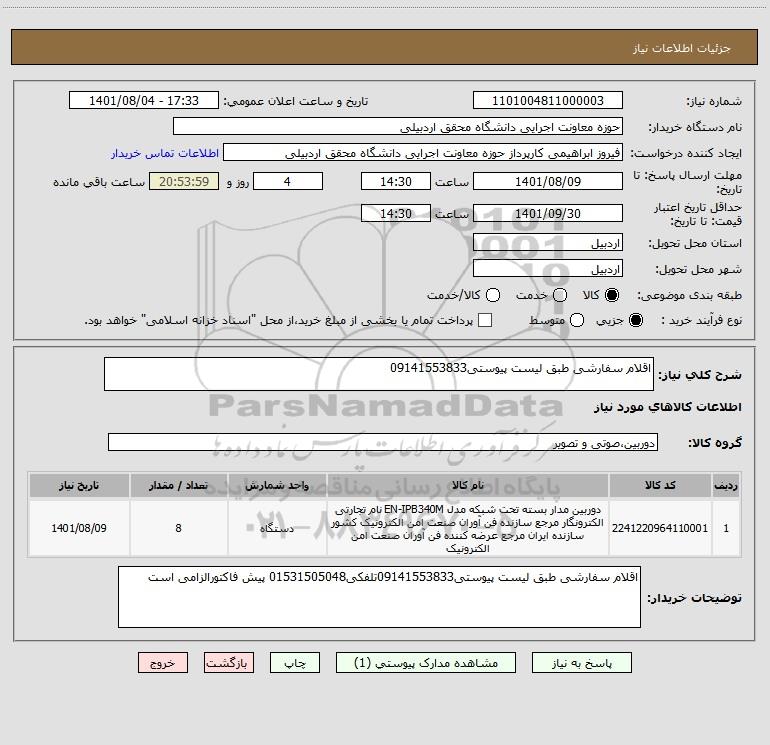This screenshot has height=745, width=770.
Task: Select the خدمت radio button
Action: point(560,295)
